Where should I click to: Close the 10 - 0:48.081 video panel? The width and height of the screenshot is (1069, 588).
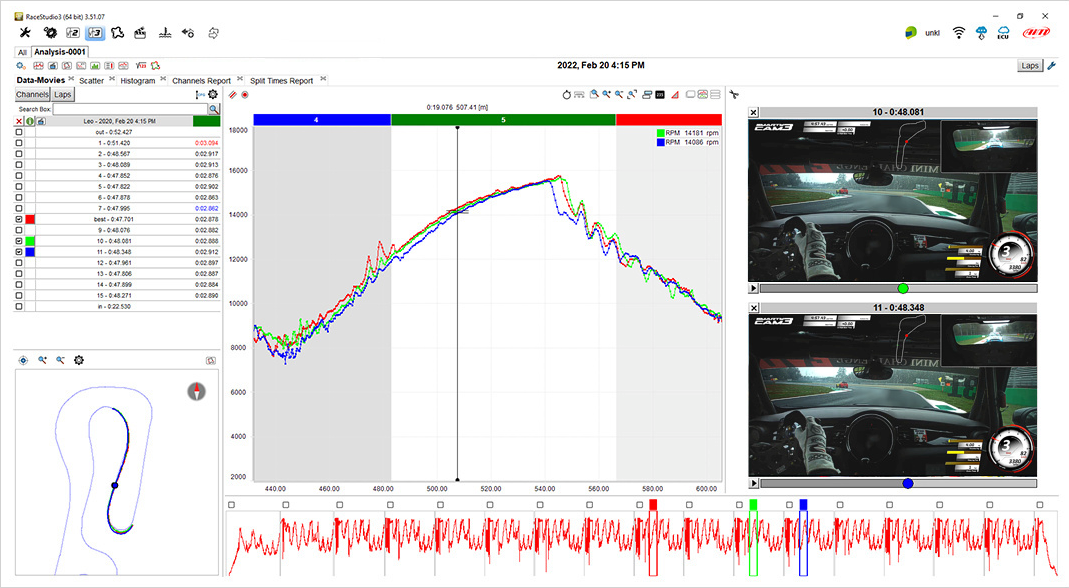(754, 112)
